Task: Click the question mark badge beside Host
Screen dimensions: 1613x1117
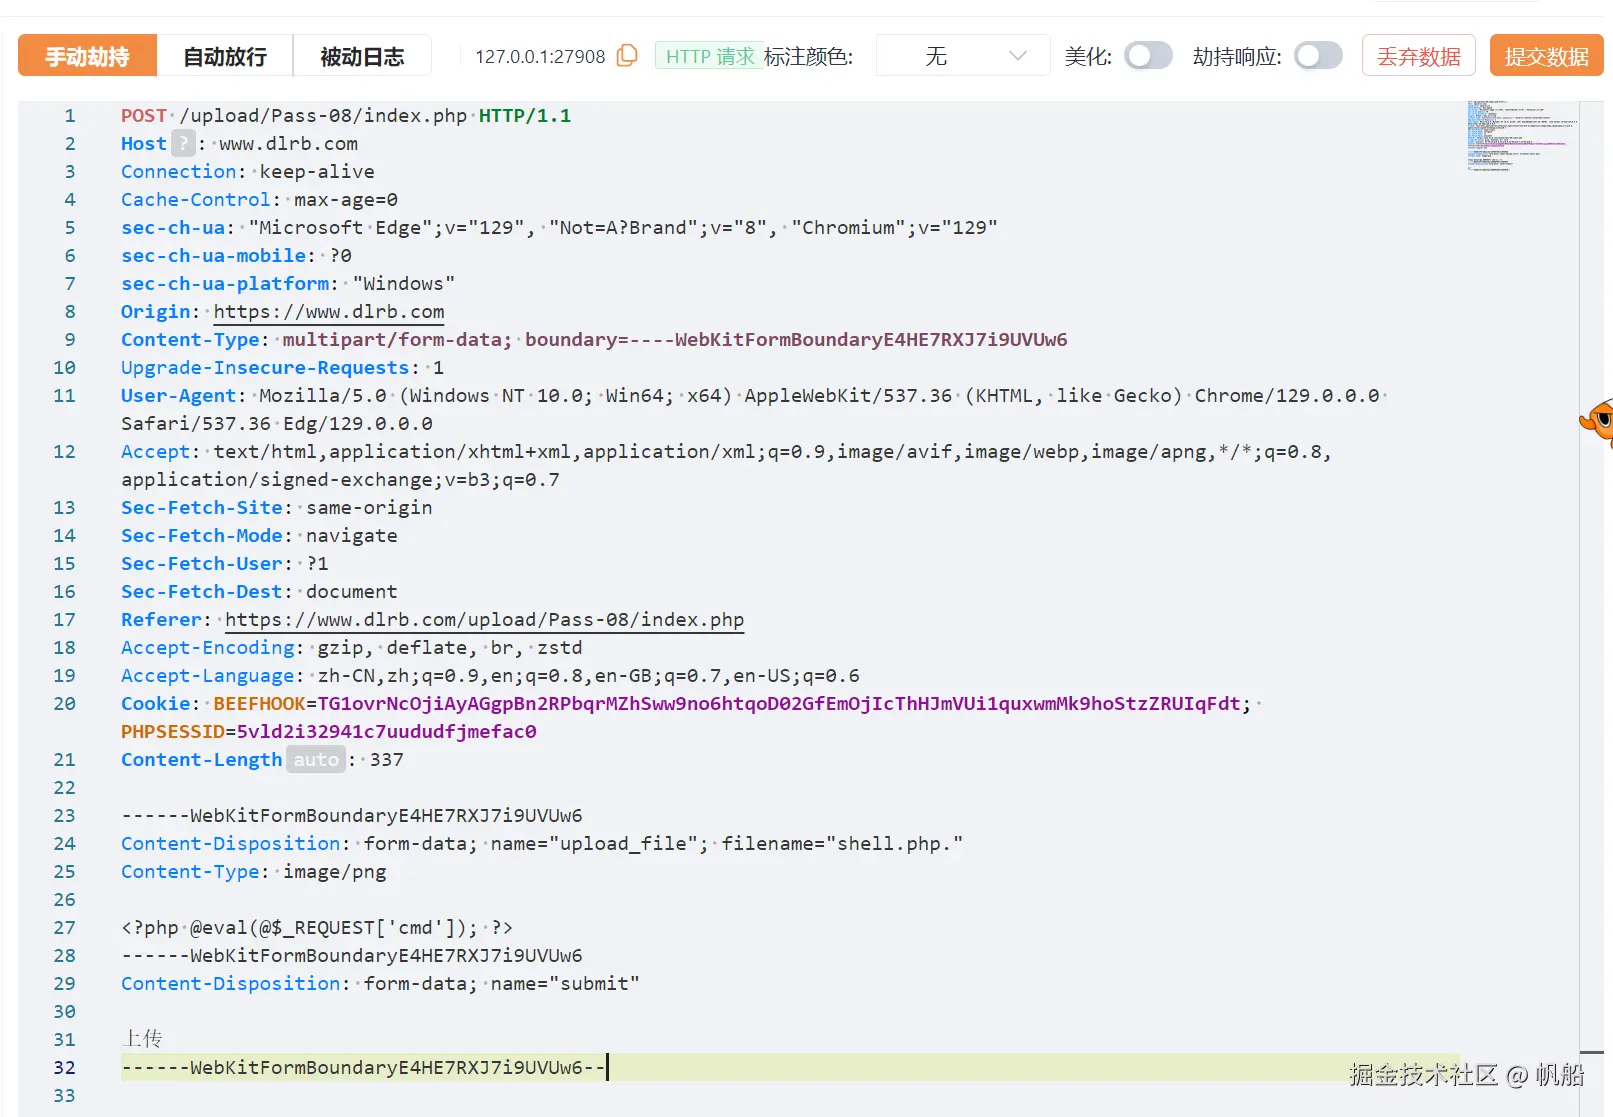Action: [183, 143]
